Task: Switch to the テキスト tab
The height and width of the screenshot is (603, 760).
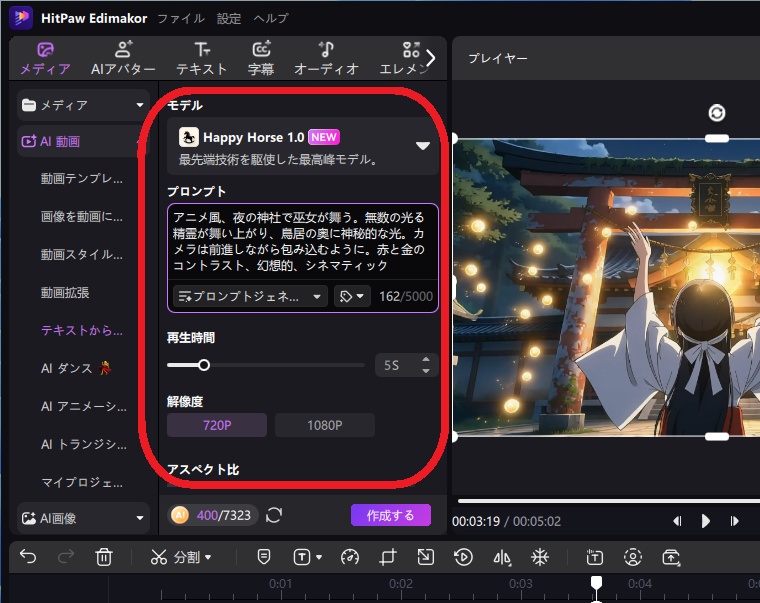Action: tap(202, 59)
